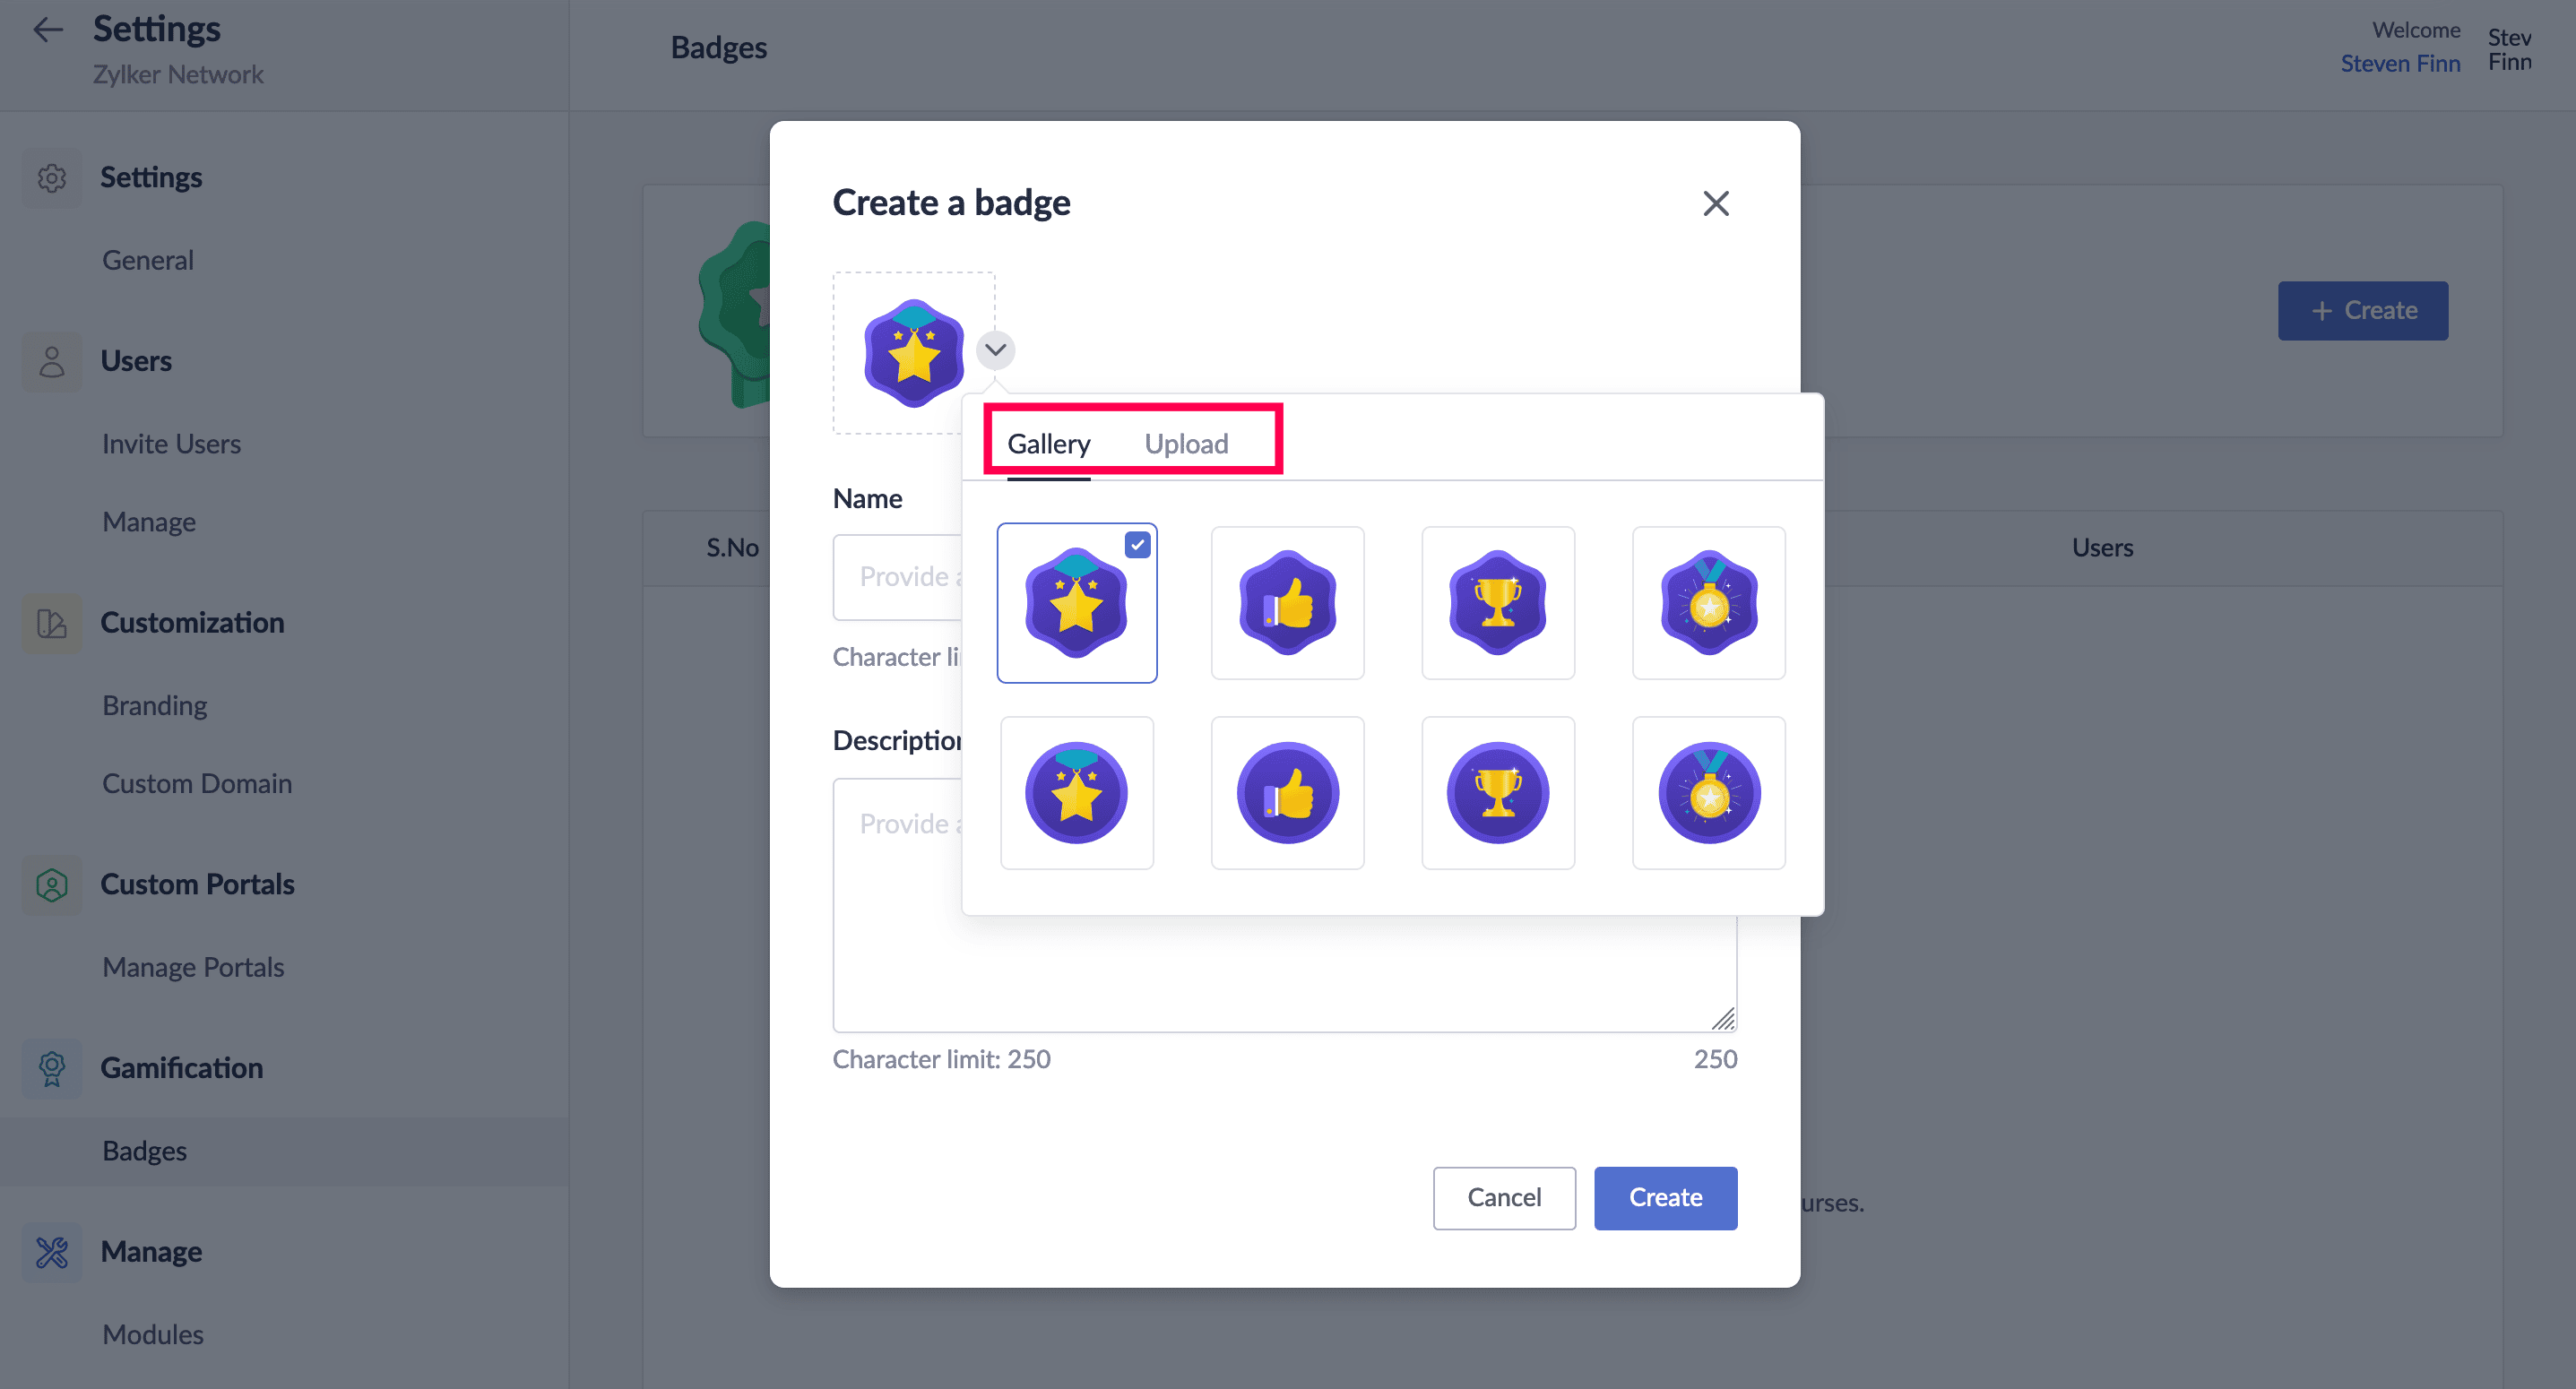Viewport: 2576px width, 1389px height.
Task: Collapse the badge icon picker chevron
Action: point(995,350)
